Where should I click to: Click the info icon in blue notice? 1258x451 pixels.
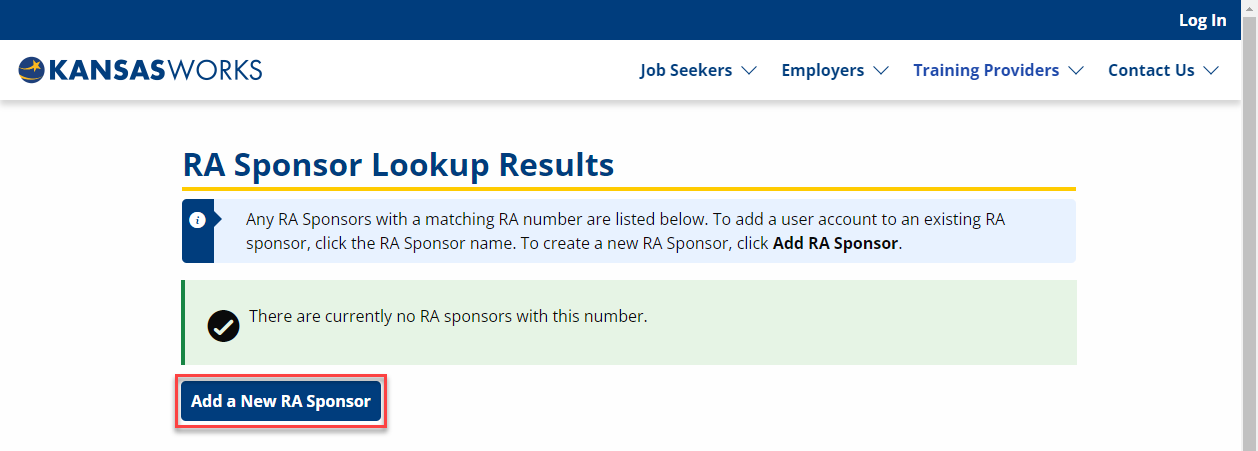click(x=198, y=219)
